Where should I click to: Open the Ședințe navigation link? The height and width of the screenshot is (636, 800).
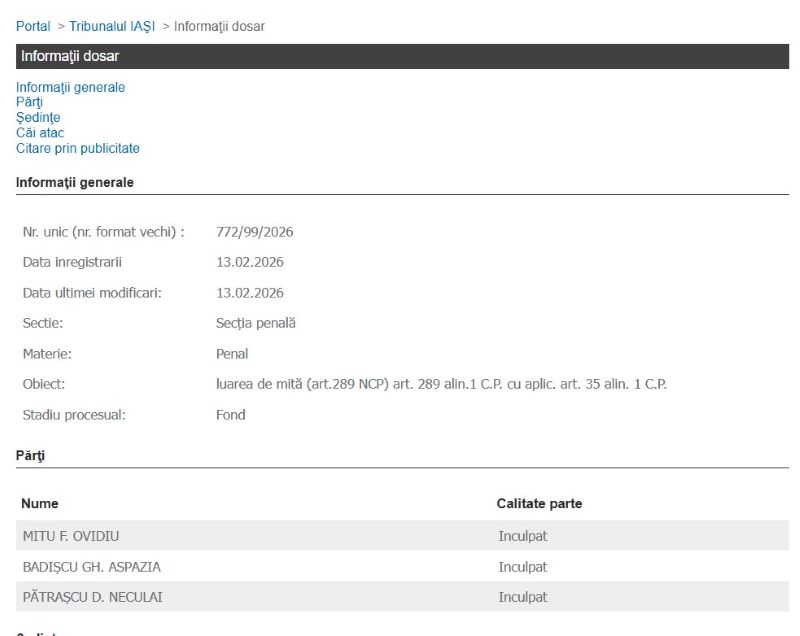[38, 118]
